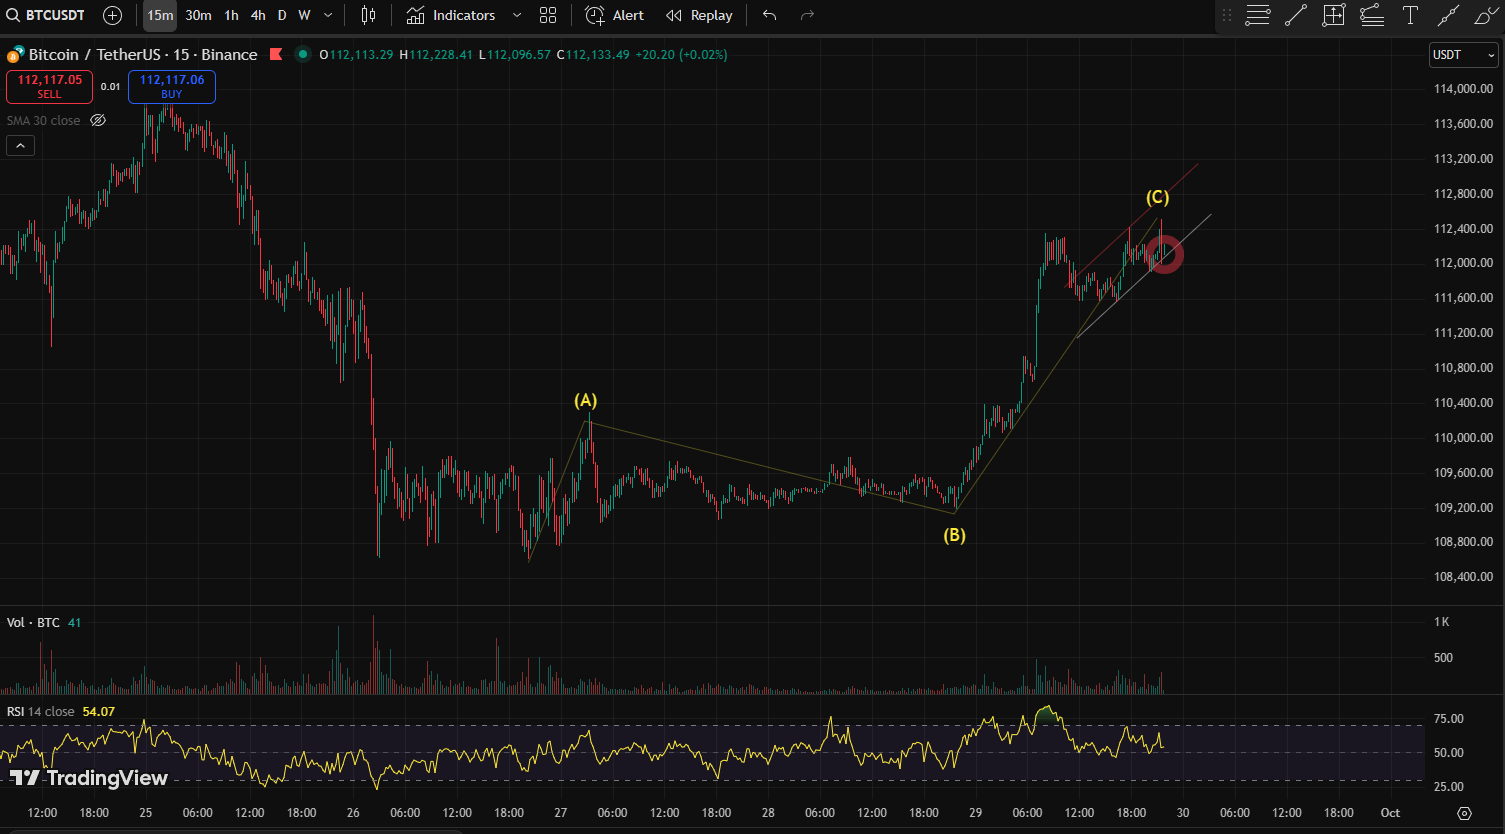Expand the timeframe interval dropdown arrow
This screenshot has height=834, width=1505.
[x=328, y=15]
